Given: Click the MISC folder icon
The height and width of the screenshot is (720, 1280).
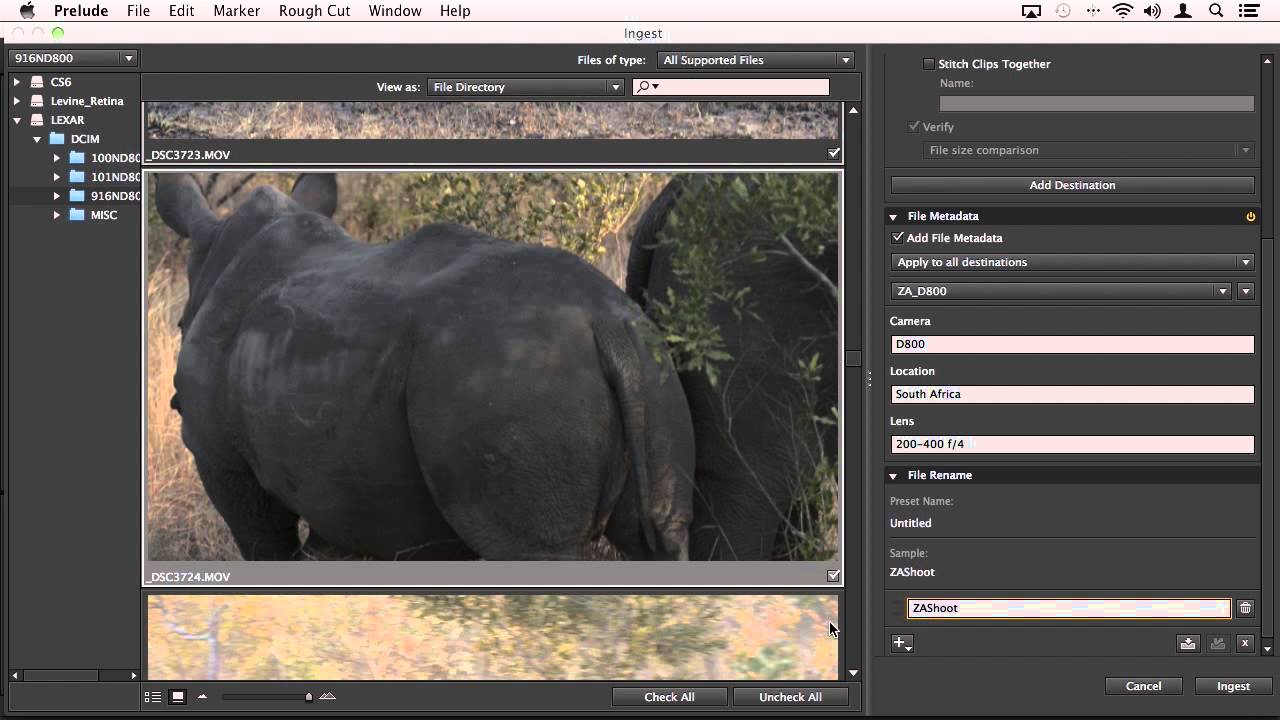Looking at the screenshot, I should 77,215.
